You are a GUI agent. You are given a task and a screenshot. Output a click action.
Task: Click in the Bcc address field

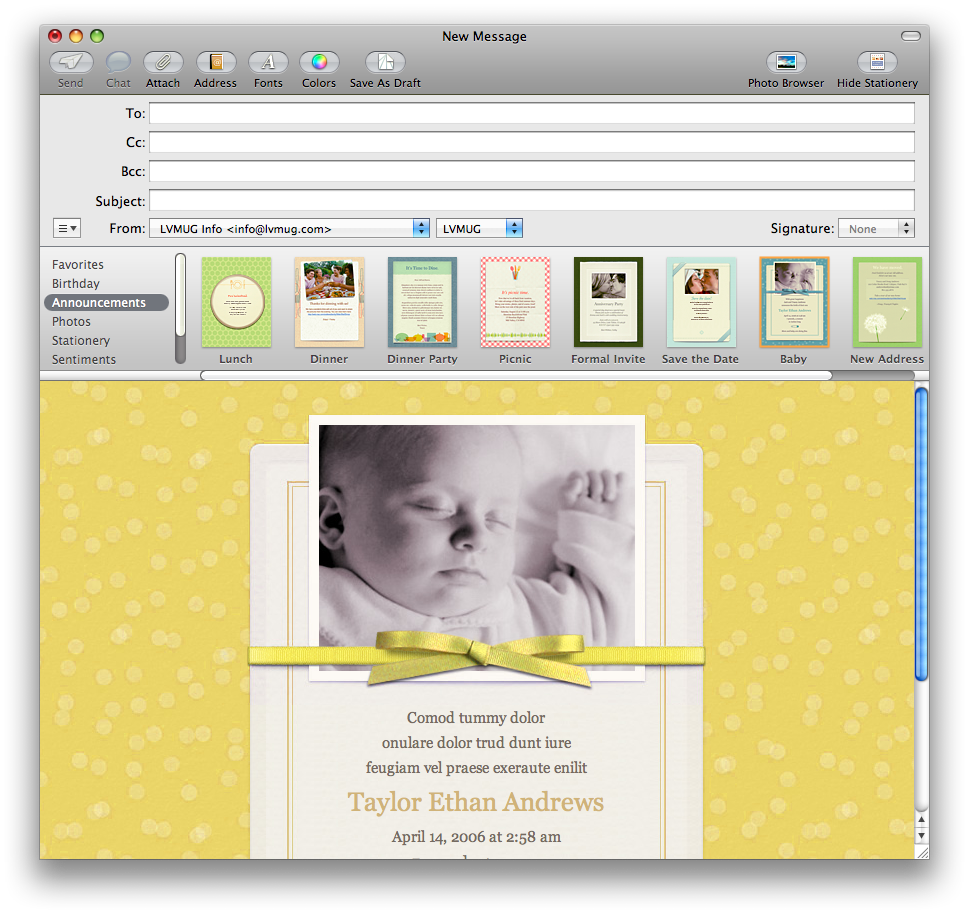(531, 171)
